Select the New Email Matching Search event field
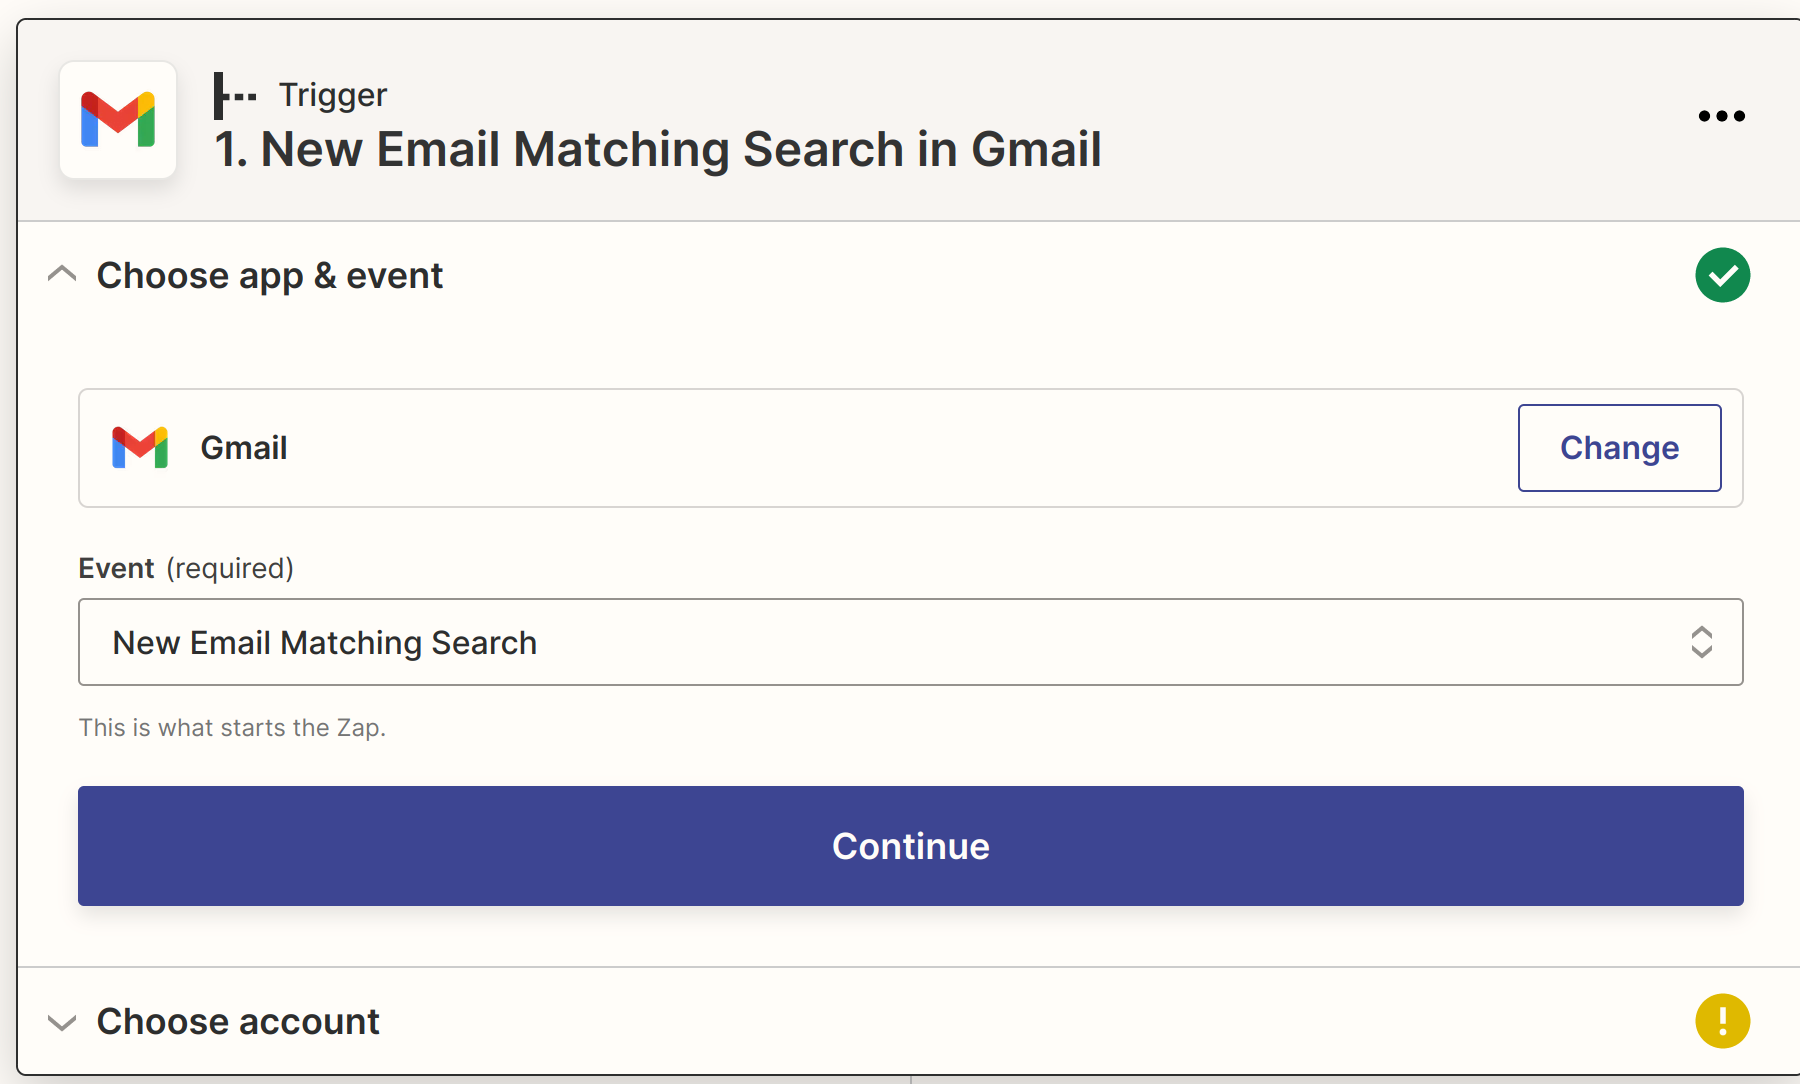This screenshot has width=1800, height=1084. point(911,642)
